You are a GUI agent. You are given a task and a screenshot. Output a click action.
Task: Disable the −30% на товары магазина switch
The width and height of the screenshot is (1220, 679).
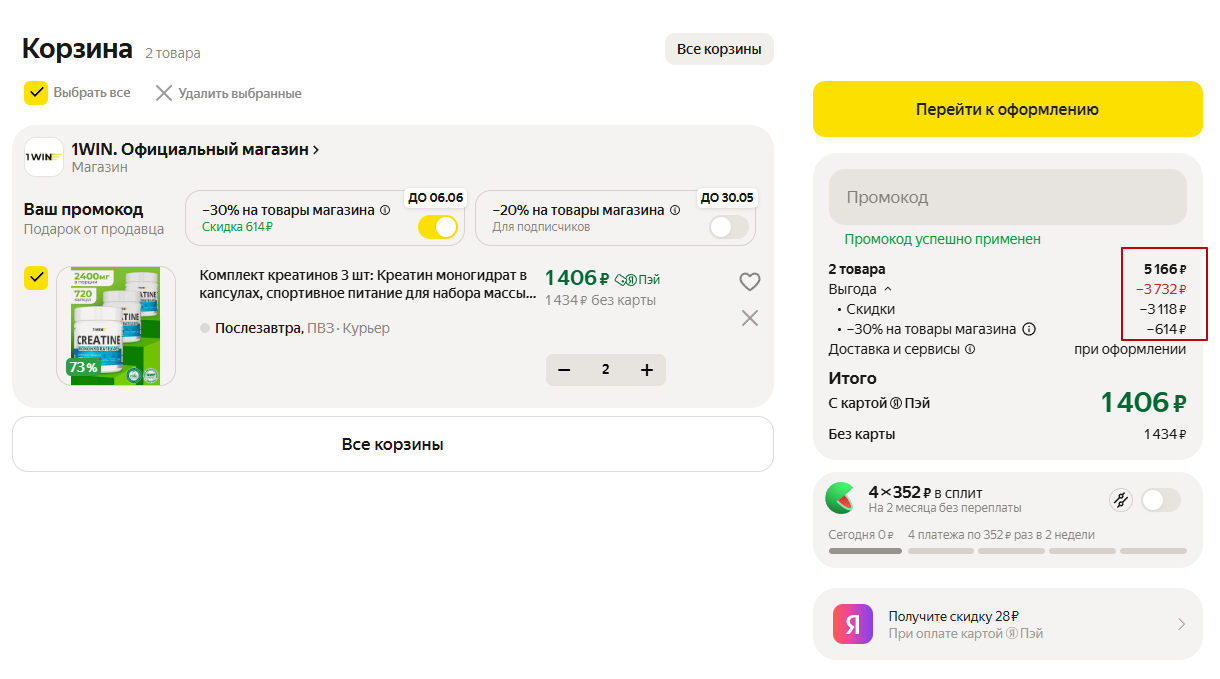coord(438,227)
